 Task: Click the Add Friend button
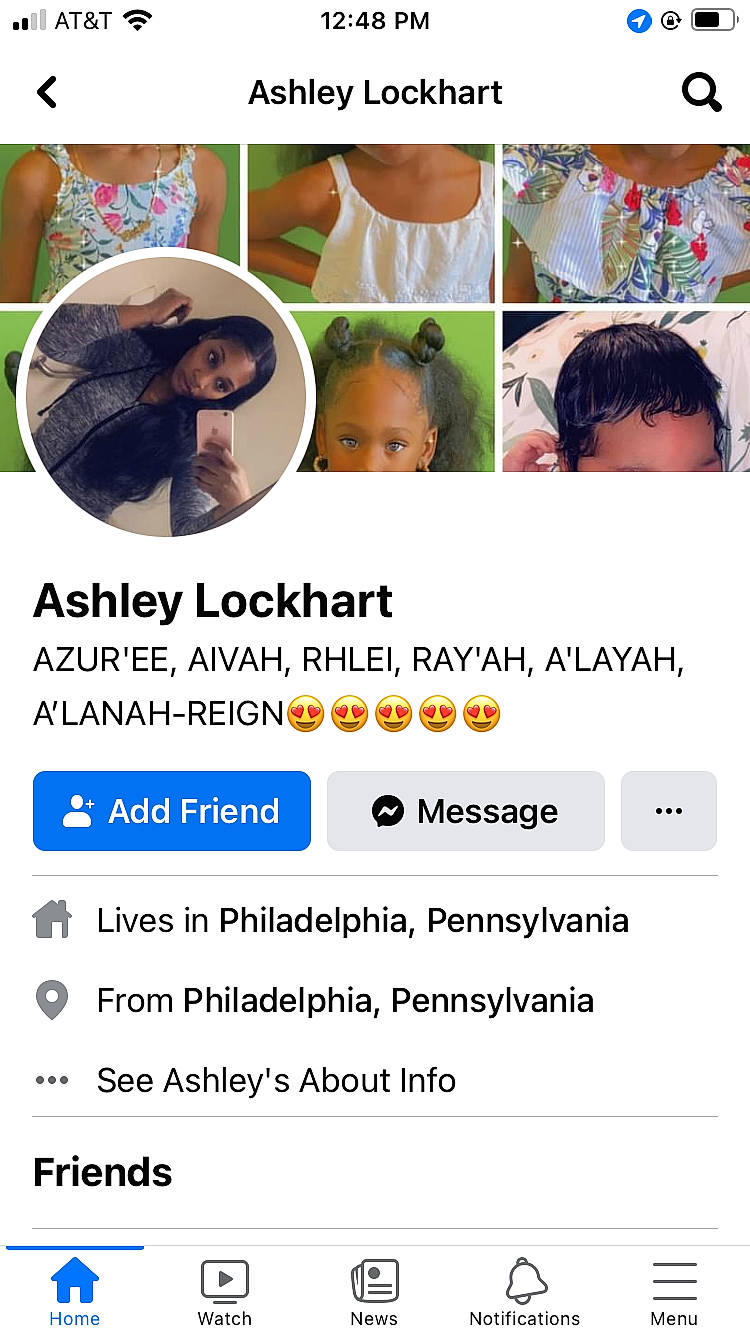pos(172,811)
